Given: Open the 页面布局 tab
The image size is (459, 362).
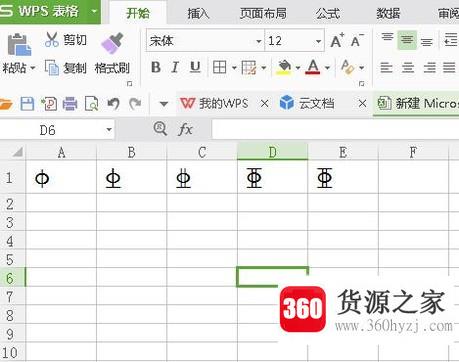Looking at the screenshot, I should pyautogui.click(x=263, y=13).
